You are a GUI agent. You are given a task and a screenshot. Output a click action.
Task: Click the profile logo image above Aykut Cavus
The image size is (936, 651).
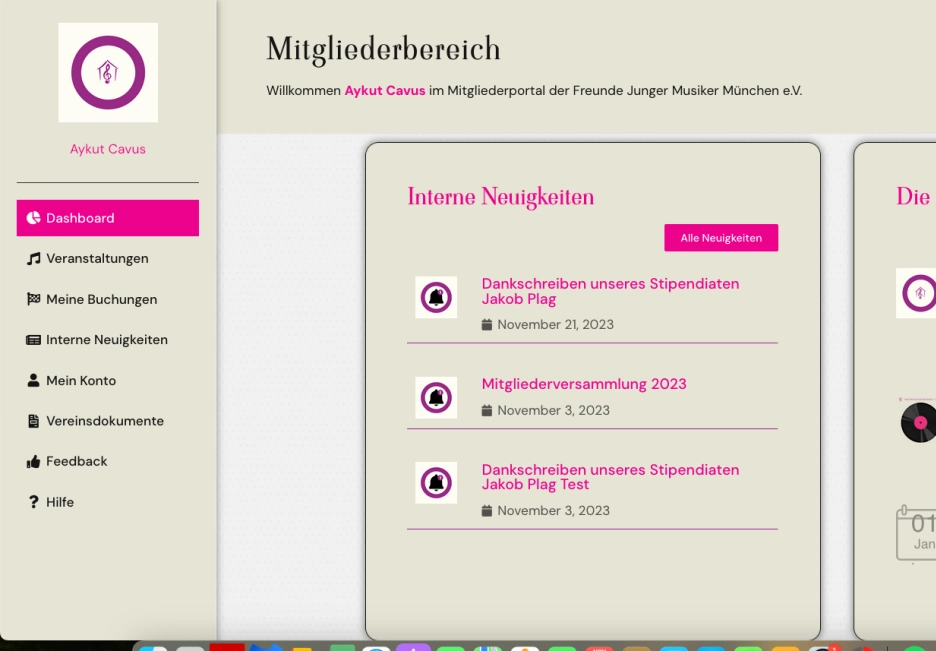108,72
